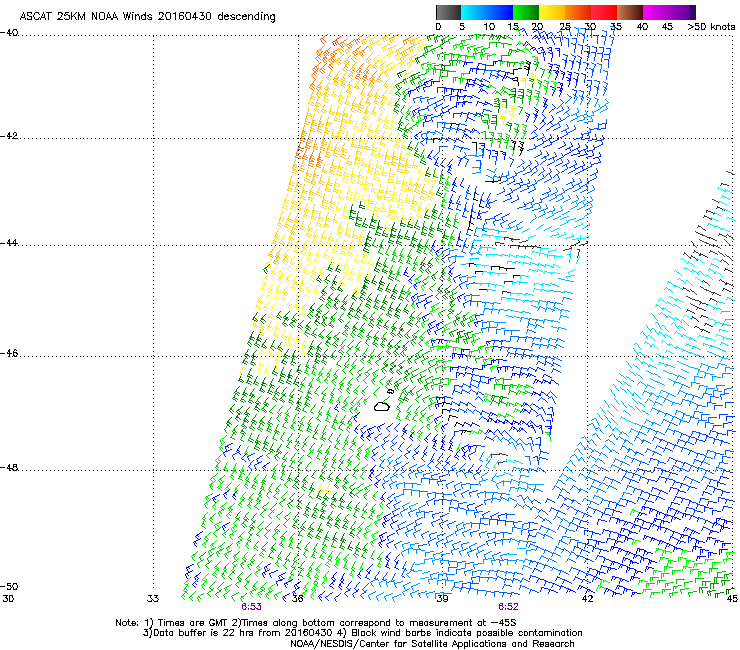Click the '39' longitude axis label
Screen dimensions: 740x650
click(x=442, y=599)
